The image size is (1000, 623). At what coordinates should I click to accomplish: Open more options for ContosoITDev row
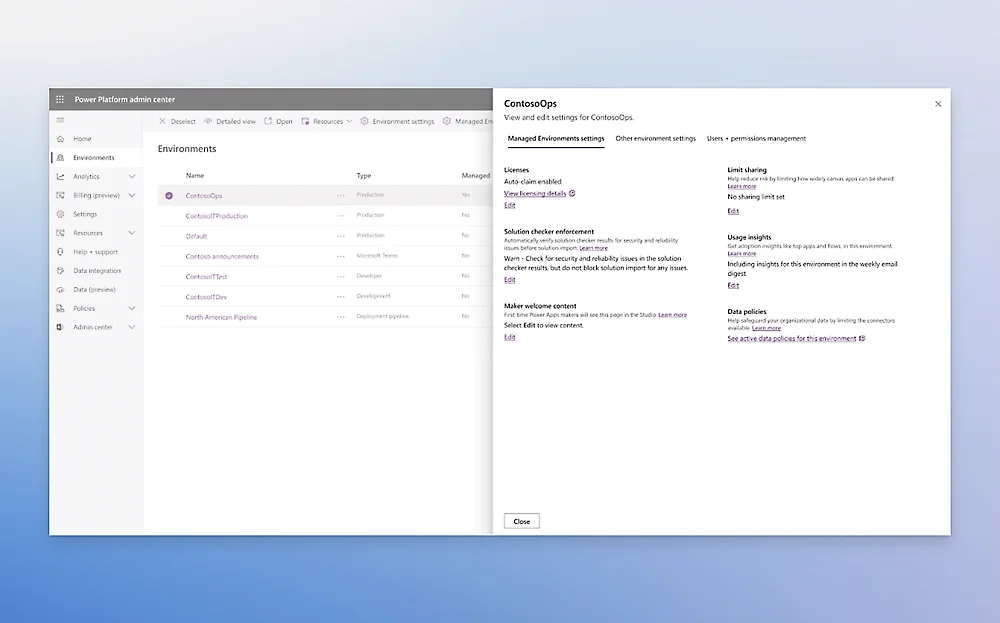tap(341, 297)
